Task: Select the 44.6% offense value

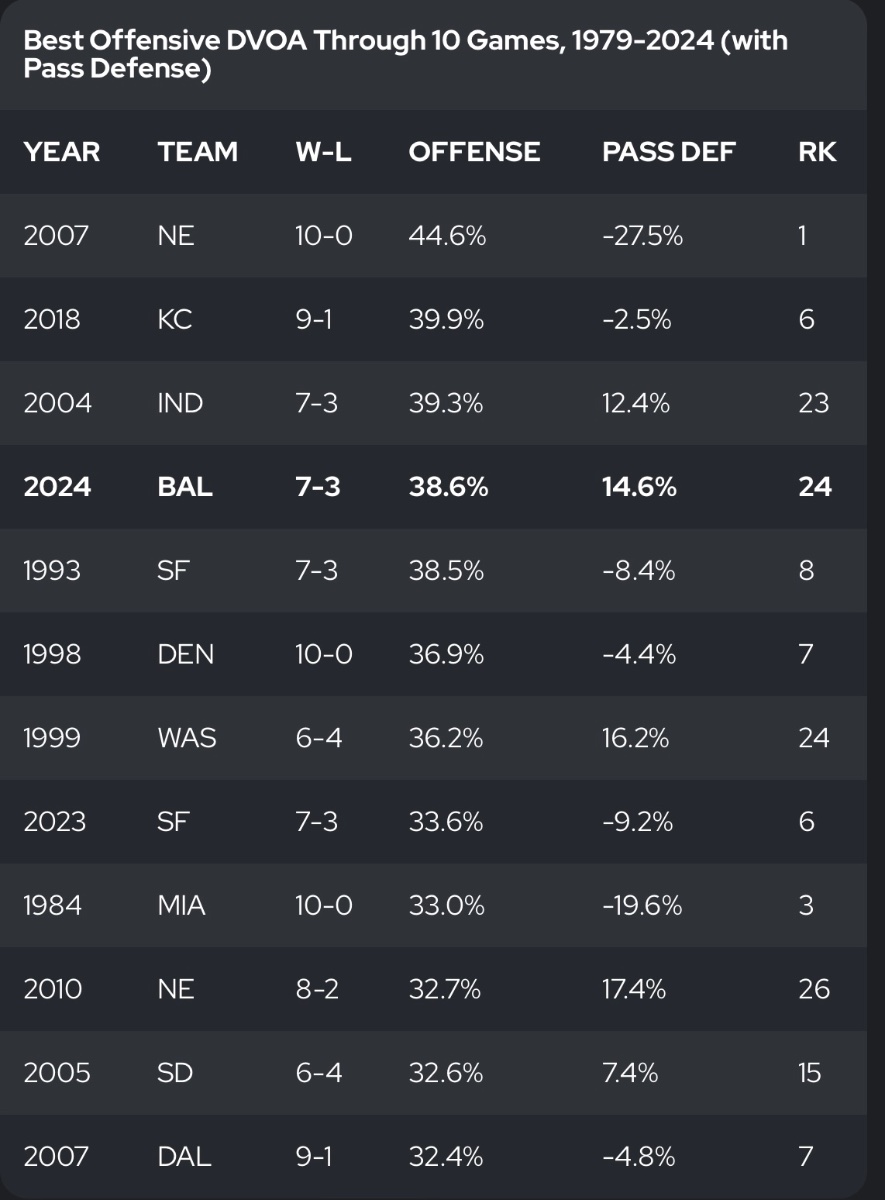Action: point(447,236)
